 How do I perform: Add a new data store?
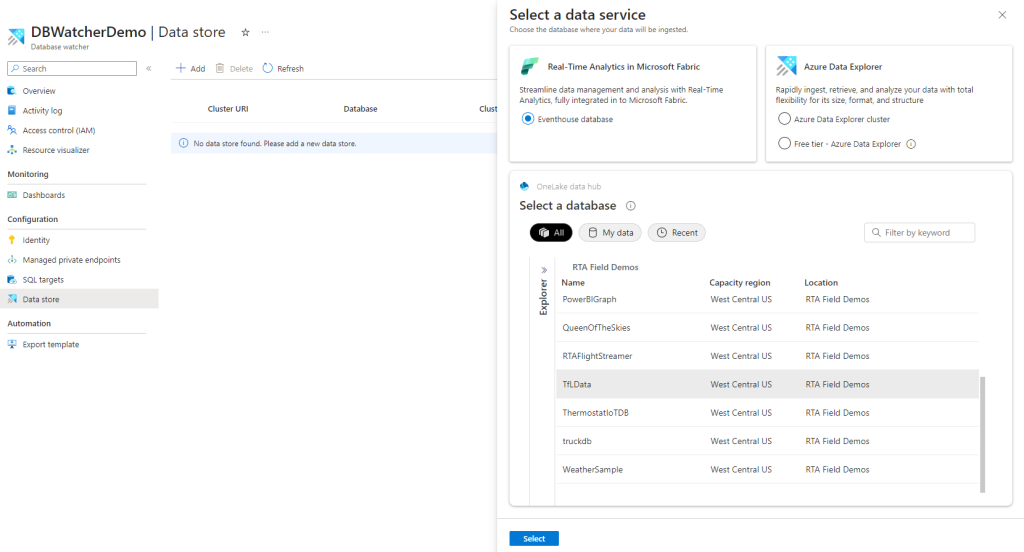pos(191,68)
